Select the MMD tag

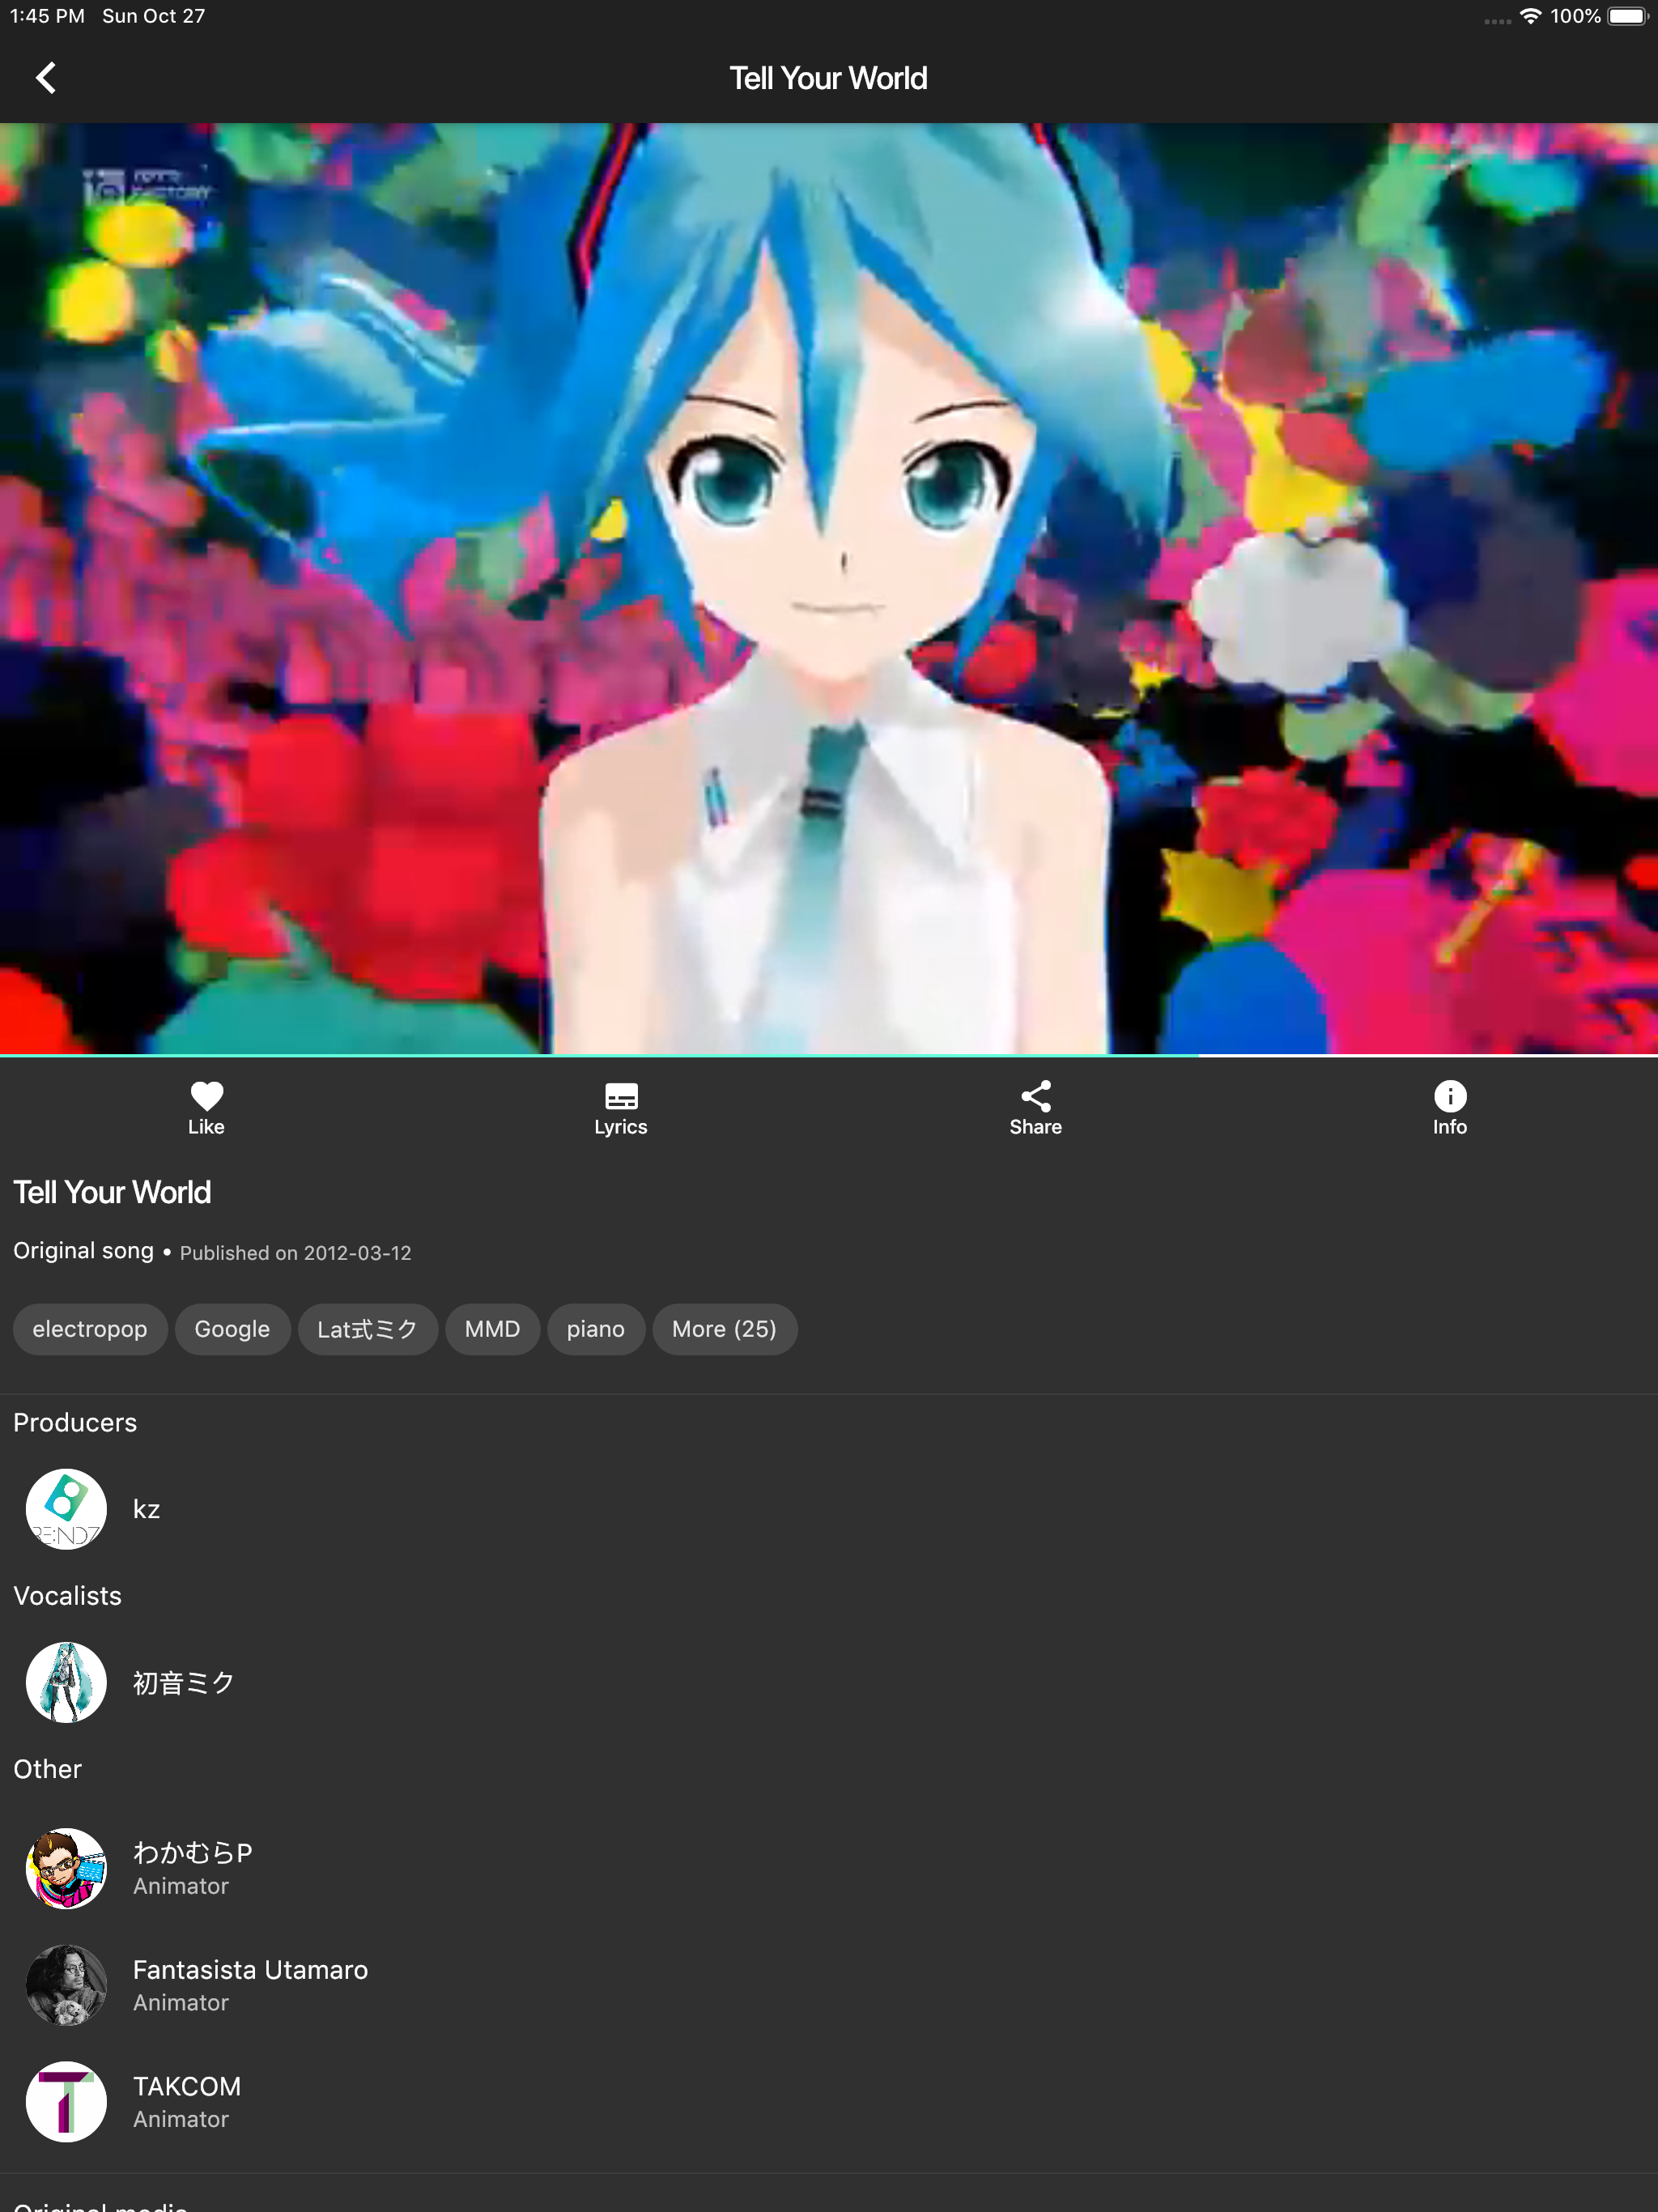coord(492,1329)
